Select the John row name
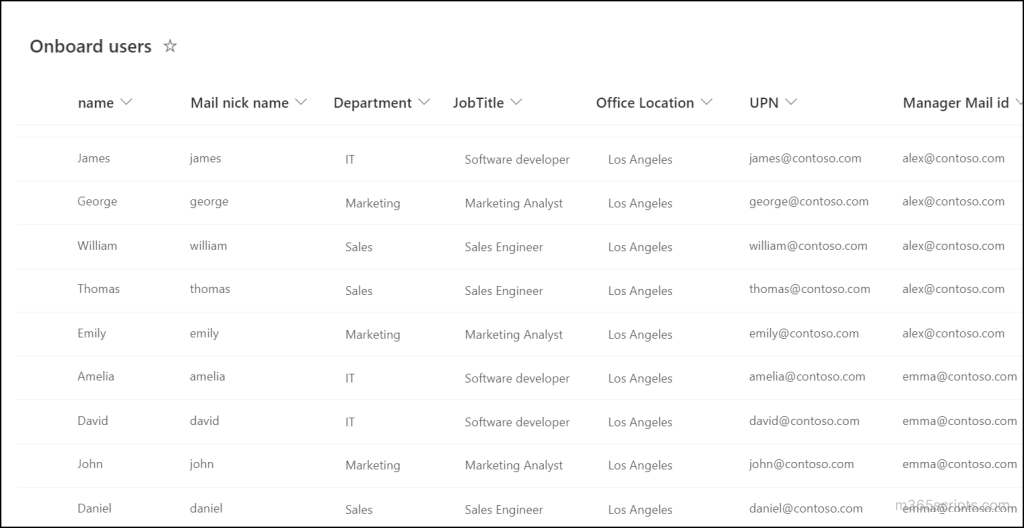Screen dimensions: 1024x528 [x=90, y=464]
